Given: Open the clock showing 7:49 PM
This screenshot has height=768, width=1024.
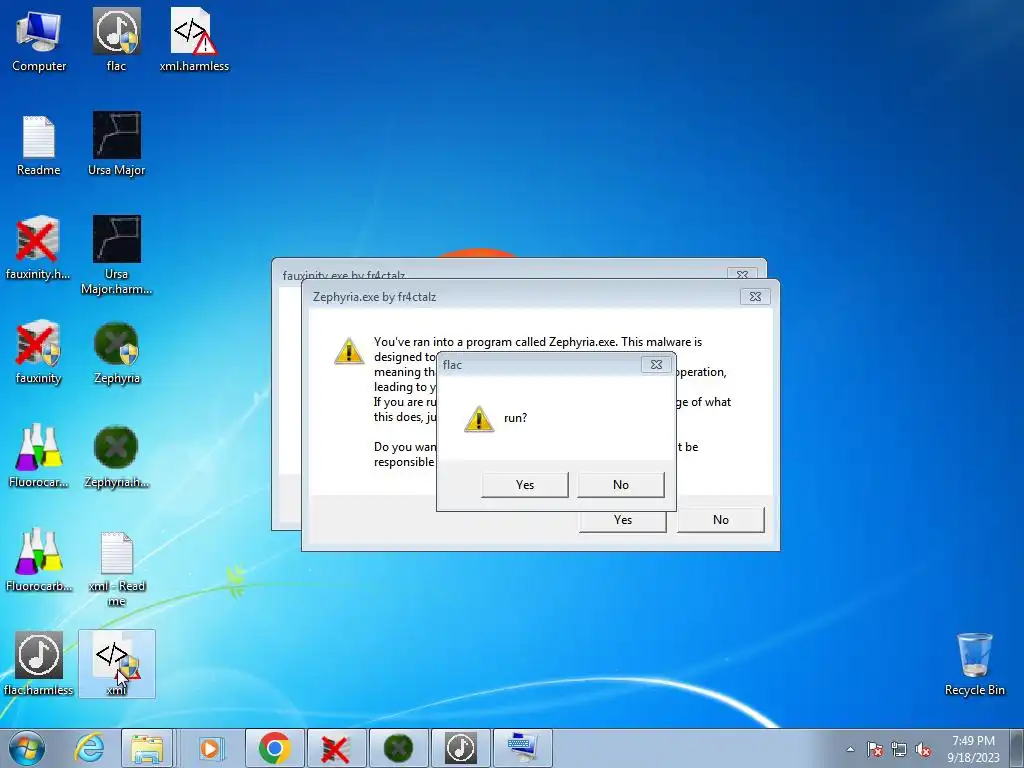Looking at the screenshot, I should click(x=973, y=749).
